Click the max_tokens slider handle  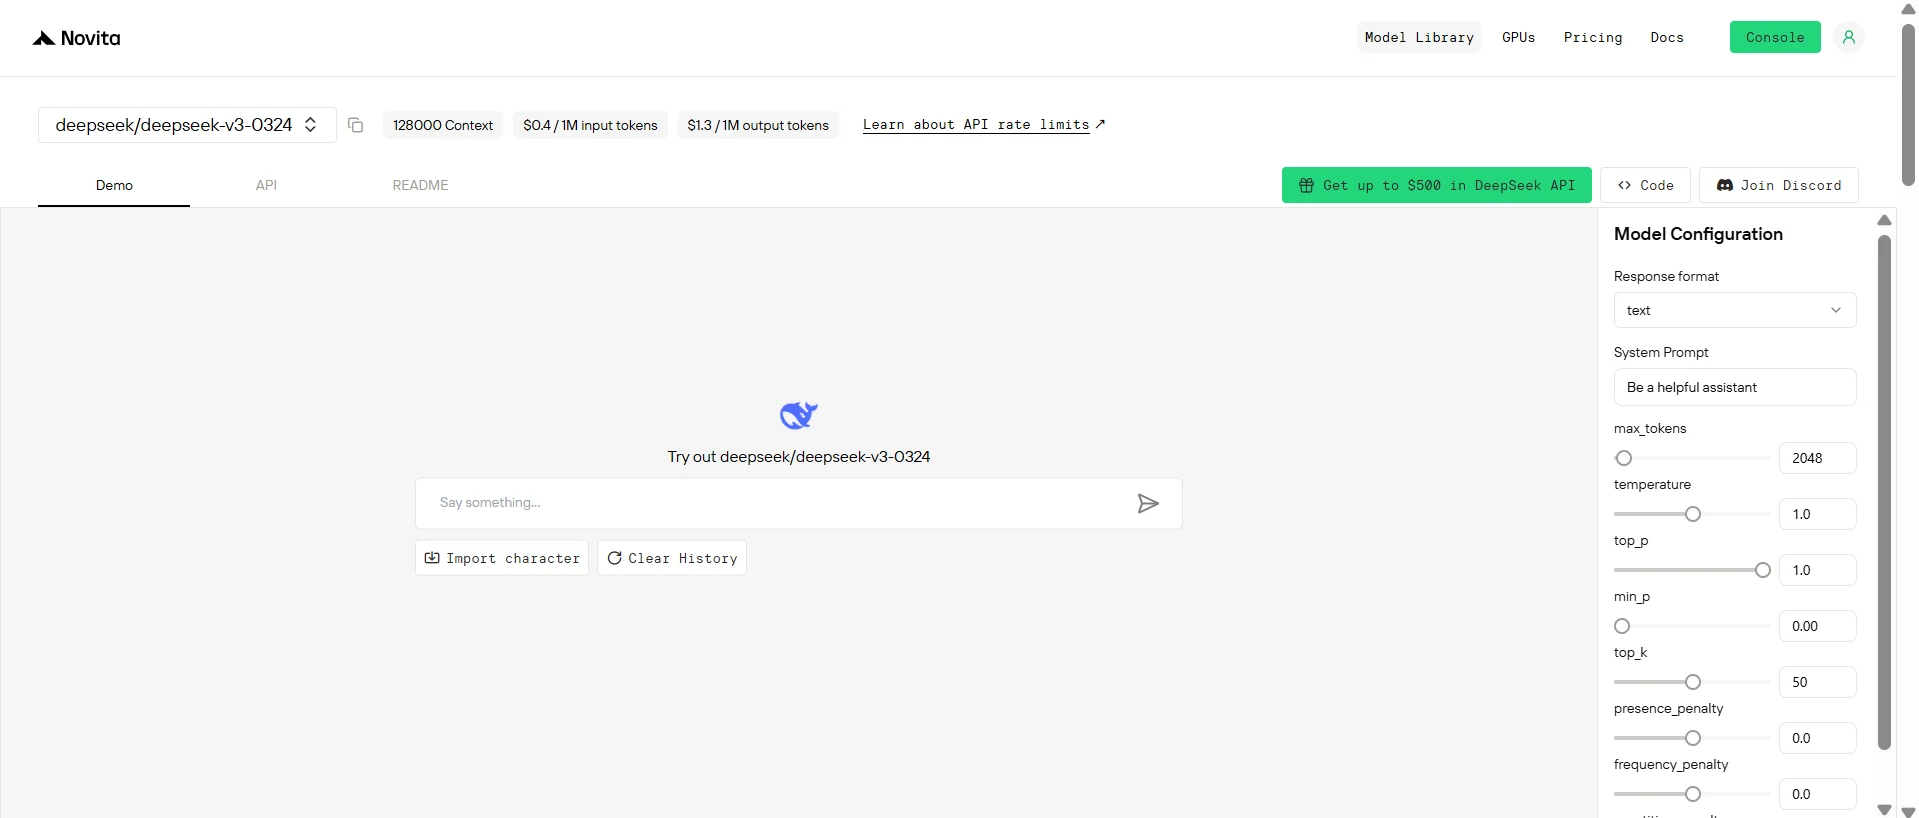click(x=1624, y=458)
